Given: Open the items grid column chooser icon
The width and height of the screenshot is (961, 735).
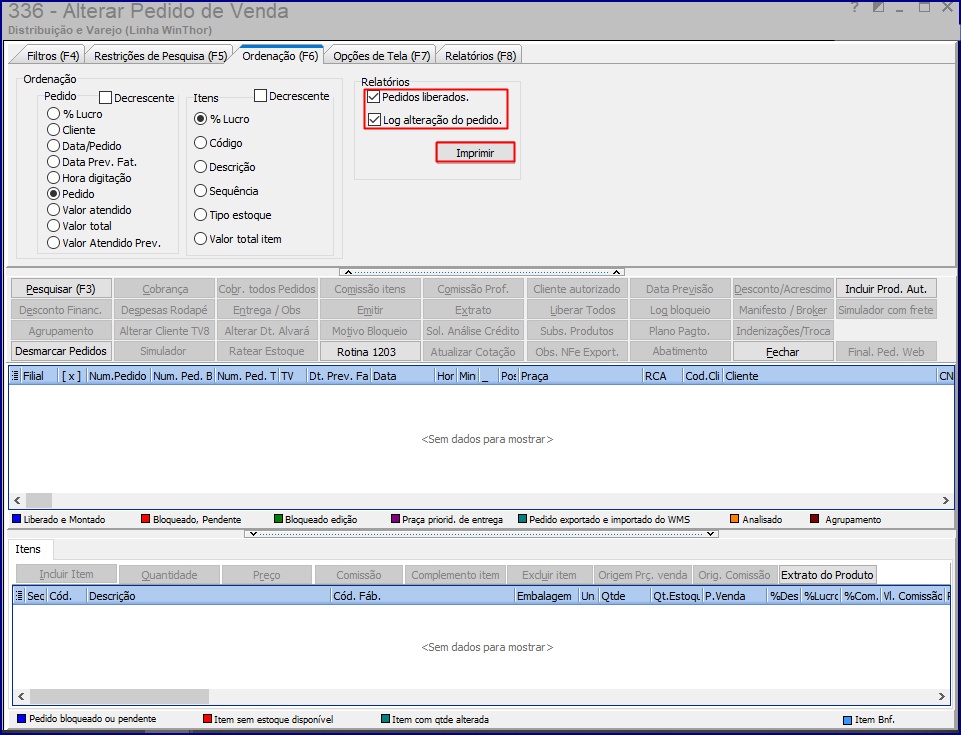Looking at the screenshot, I should [19, 596].
